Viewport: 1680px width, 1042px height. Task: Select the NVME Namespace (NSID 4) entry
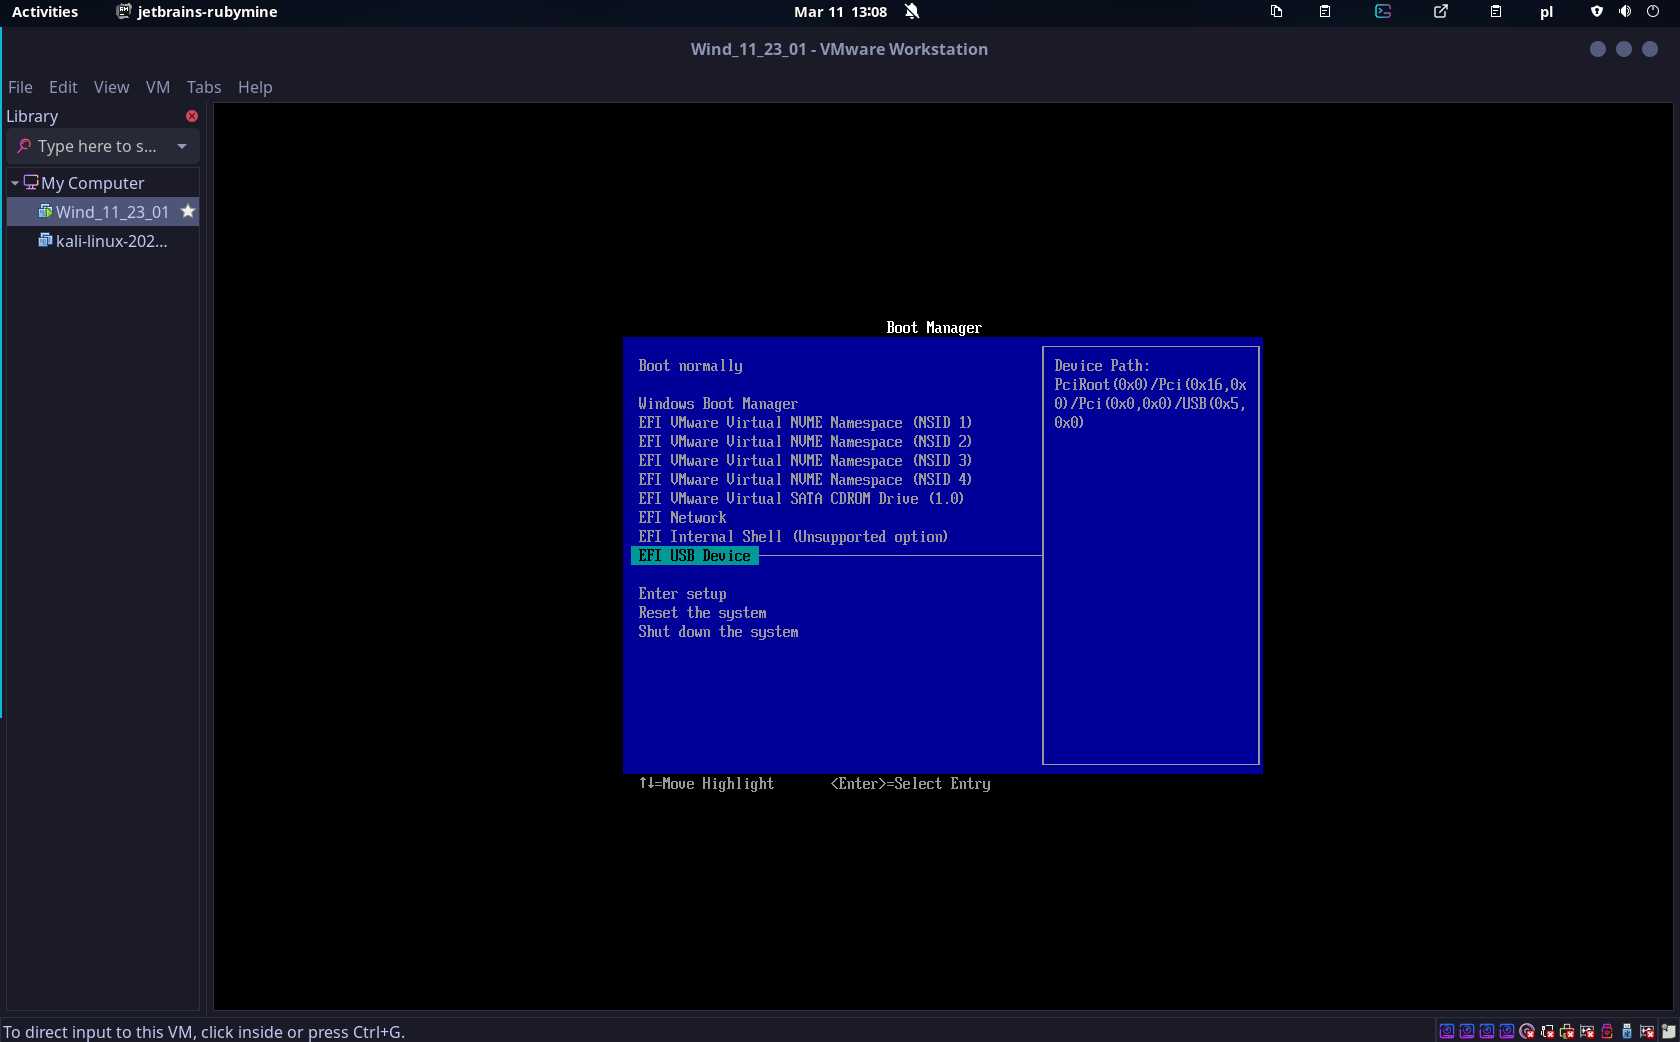coord(805,480)
